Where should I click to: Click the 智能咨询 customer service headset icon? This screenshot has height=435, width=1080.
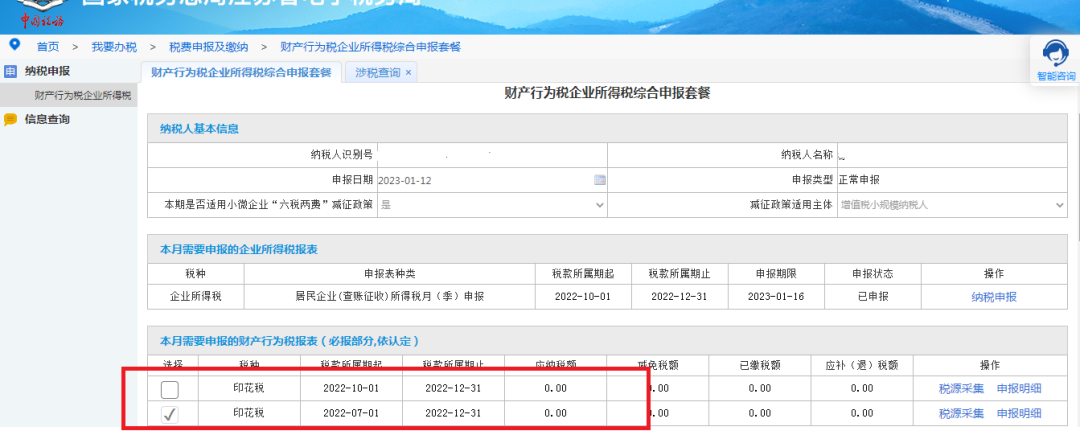(1055, 54)
